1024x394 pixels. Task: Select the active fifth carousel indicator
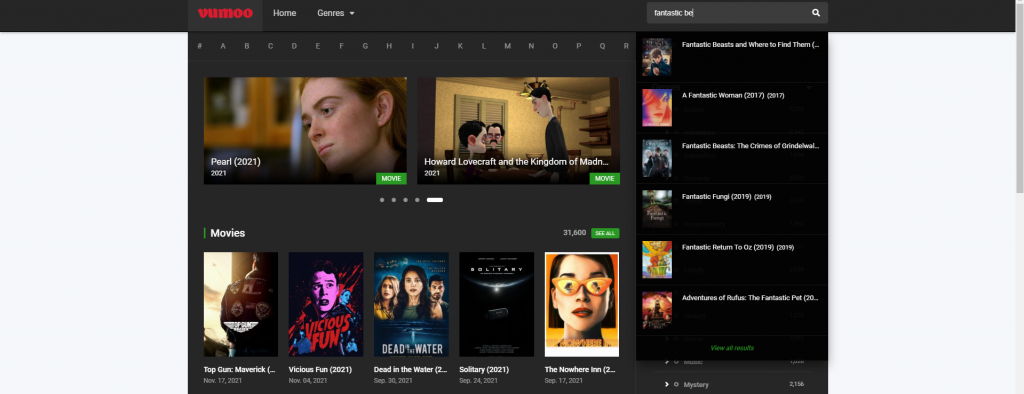click(x=435, y=200)
